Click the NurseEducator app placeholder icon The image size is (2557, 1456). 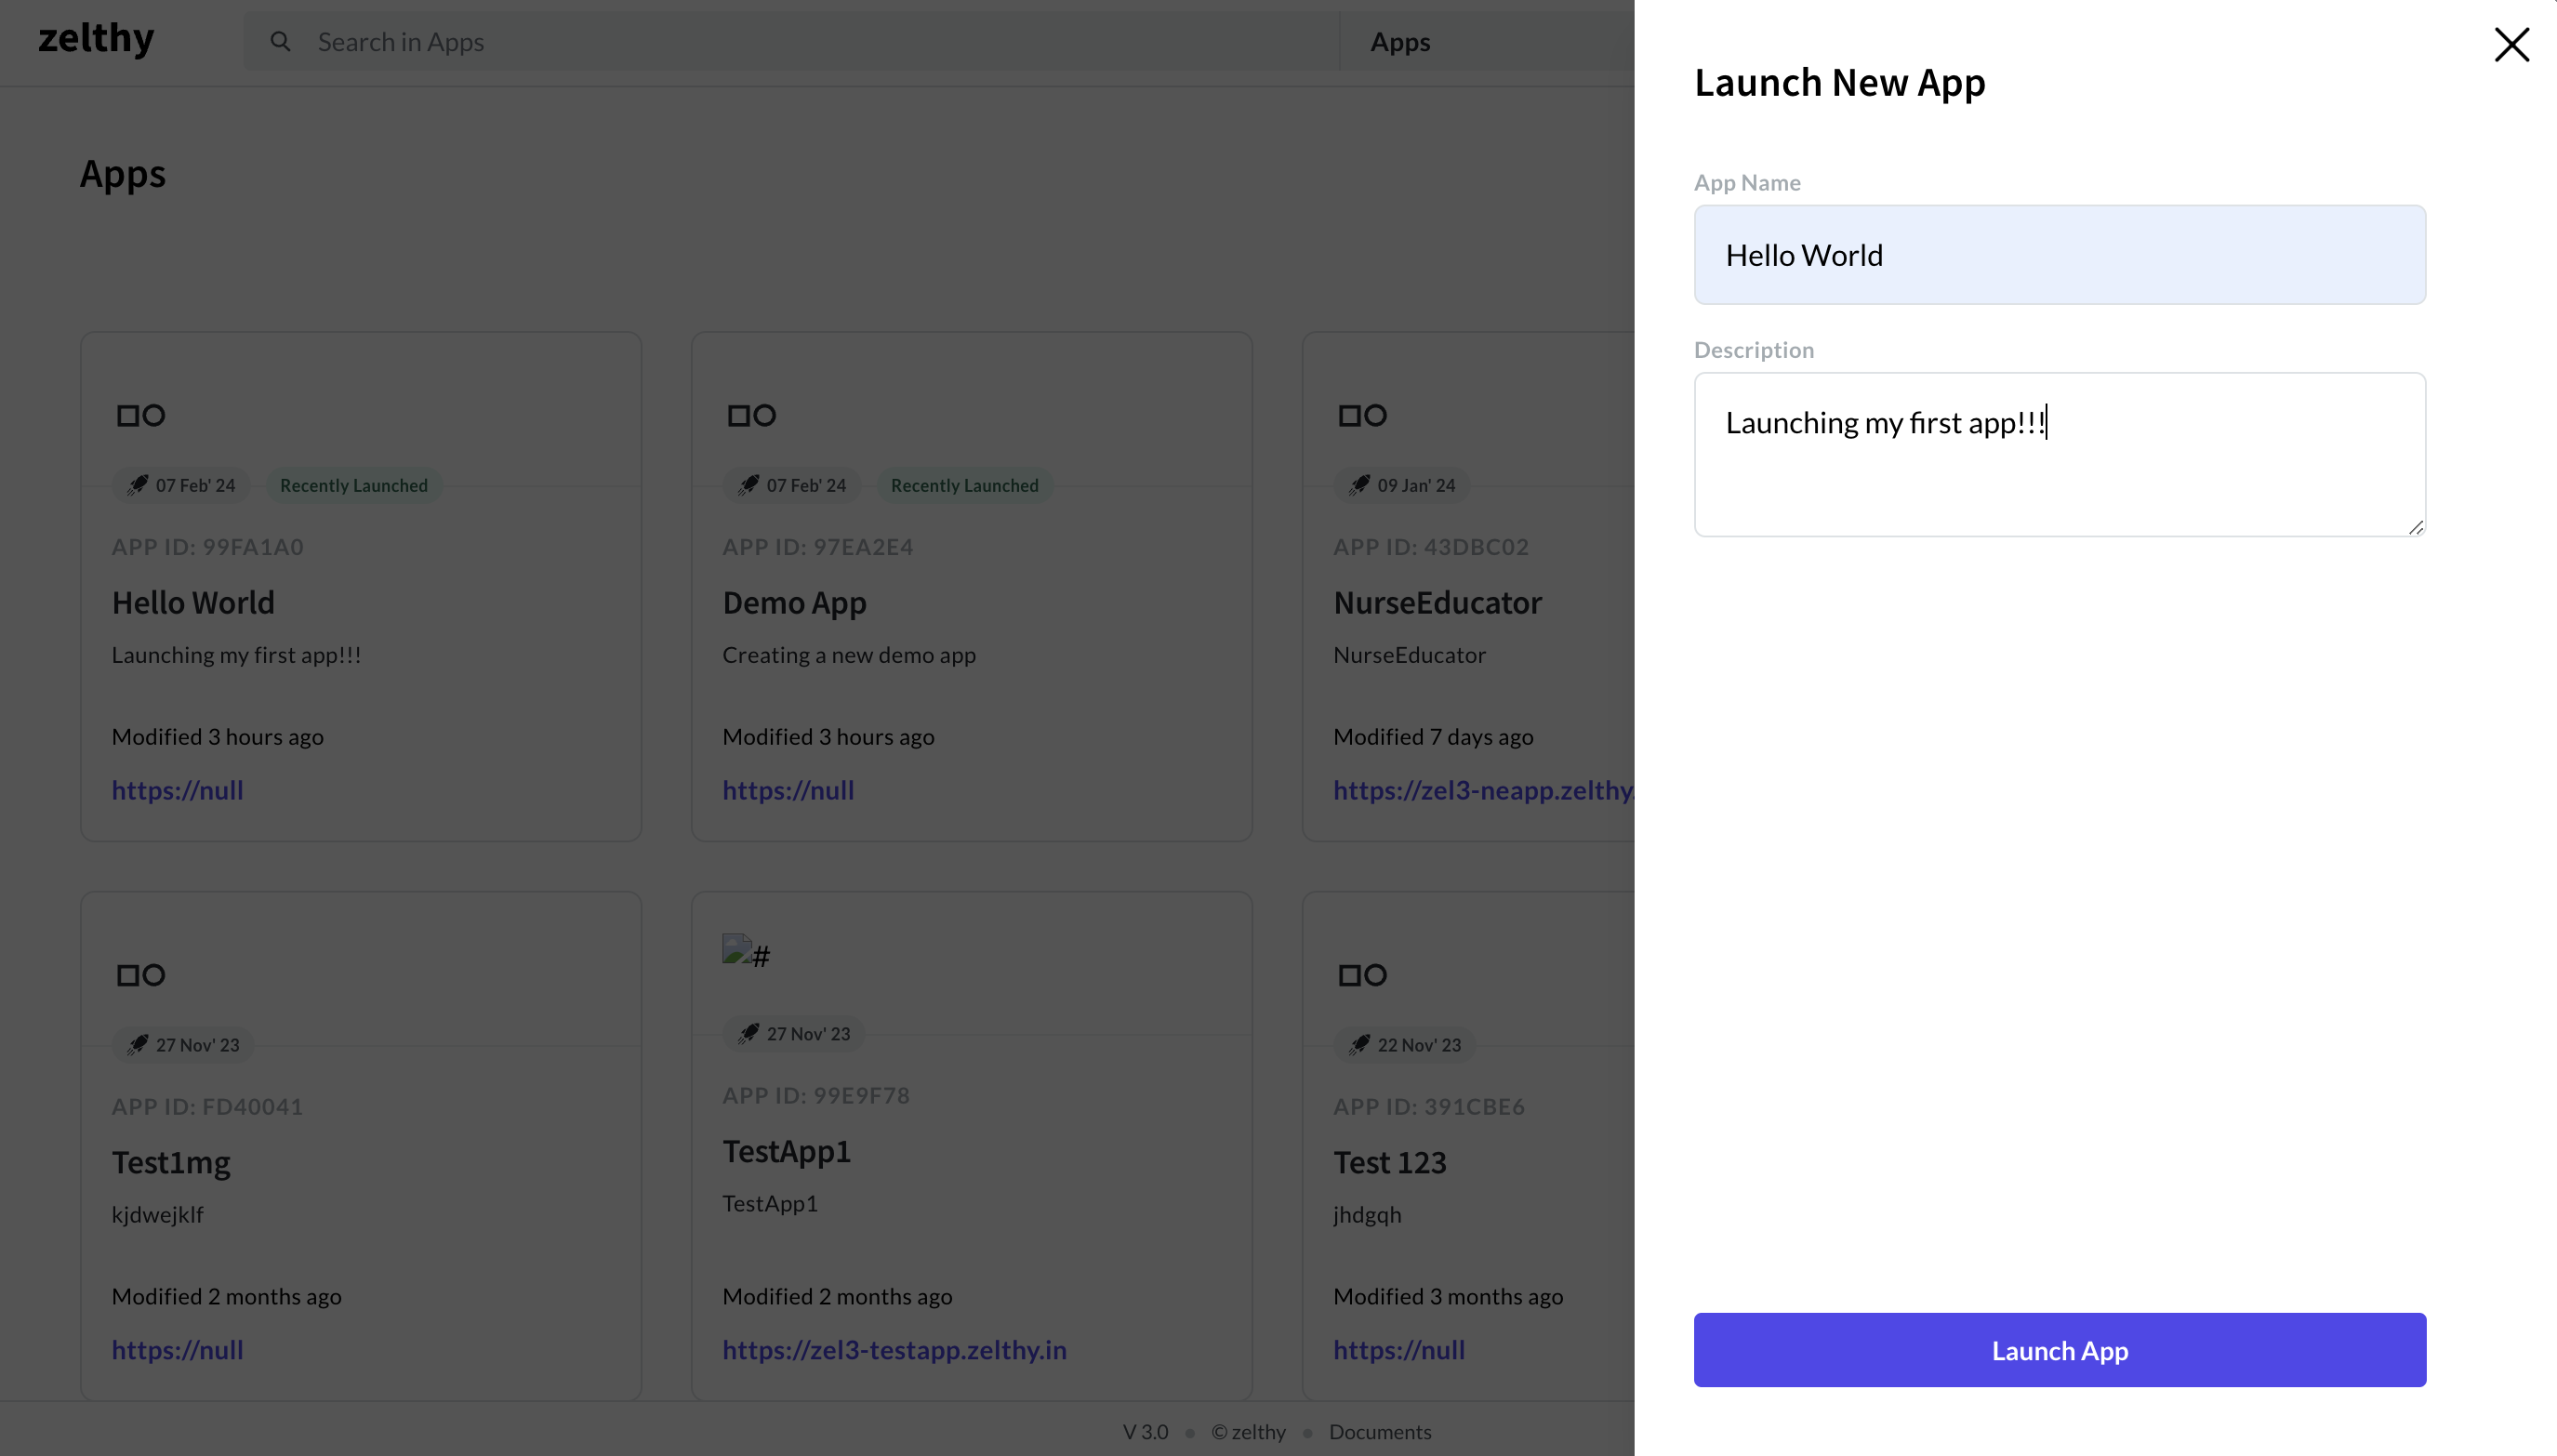pyautogui.click(x=1362, y=415)
